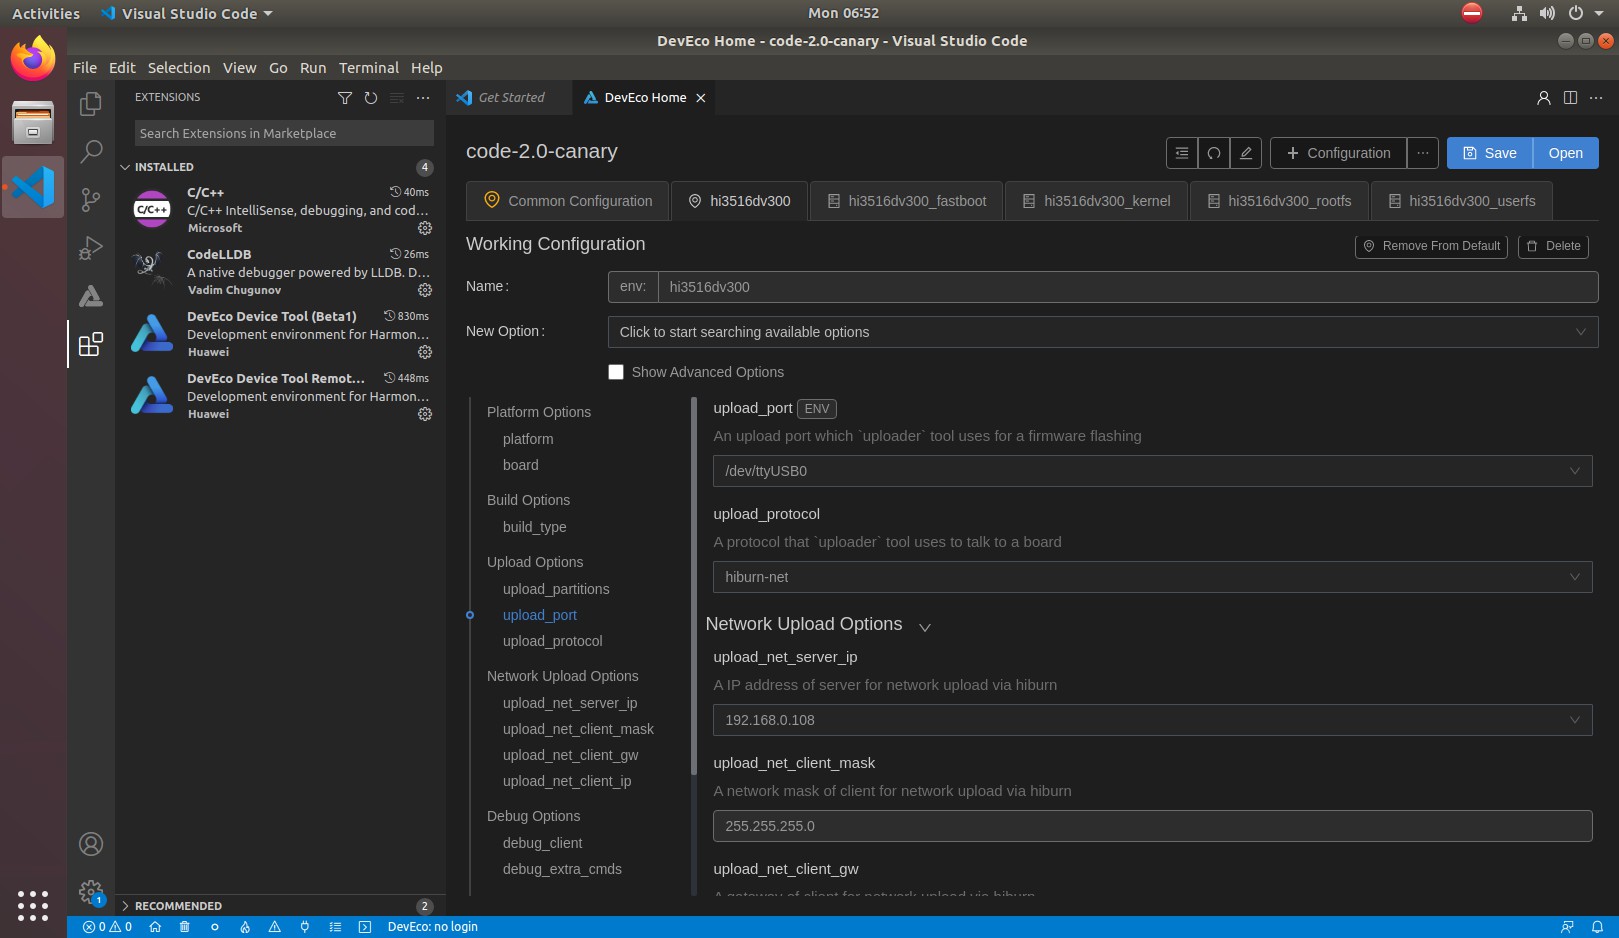Click the env name input field hi3516dv300
The image size is (1619, 938).
point(1127,287)
